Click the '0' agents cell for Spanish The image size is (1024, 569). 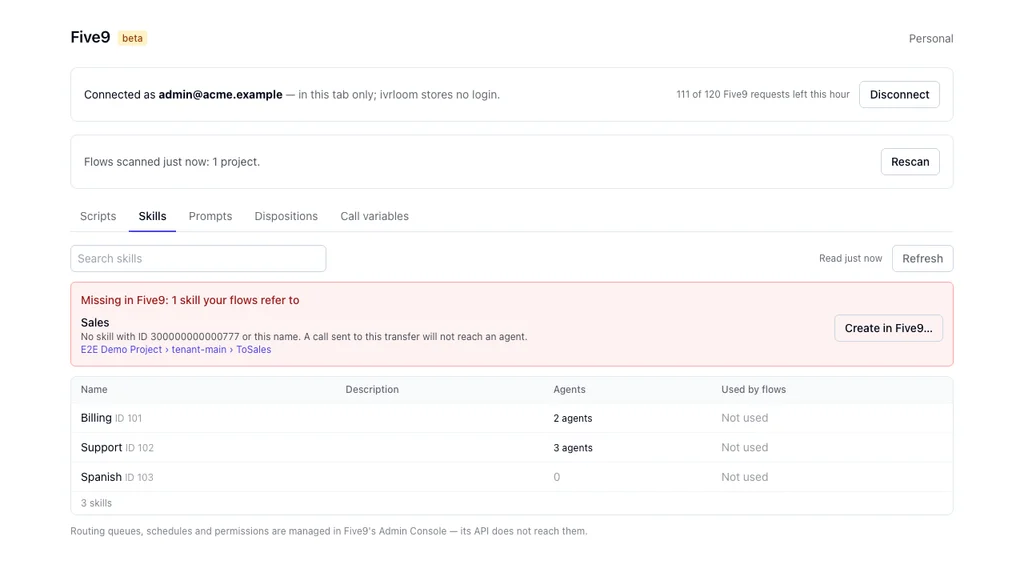point(556,477)
